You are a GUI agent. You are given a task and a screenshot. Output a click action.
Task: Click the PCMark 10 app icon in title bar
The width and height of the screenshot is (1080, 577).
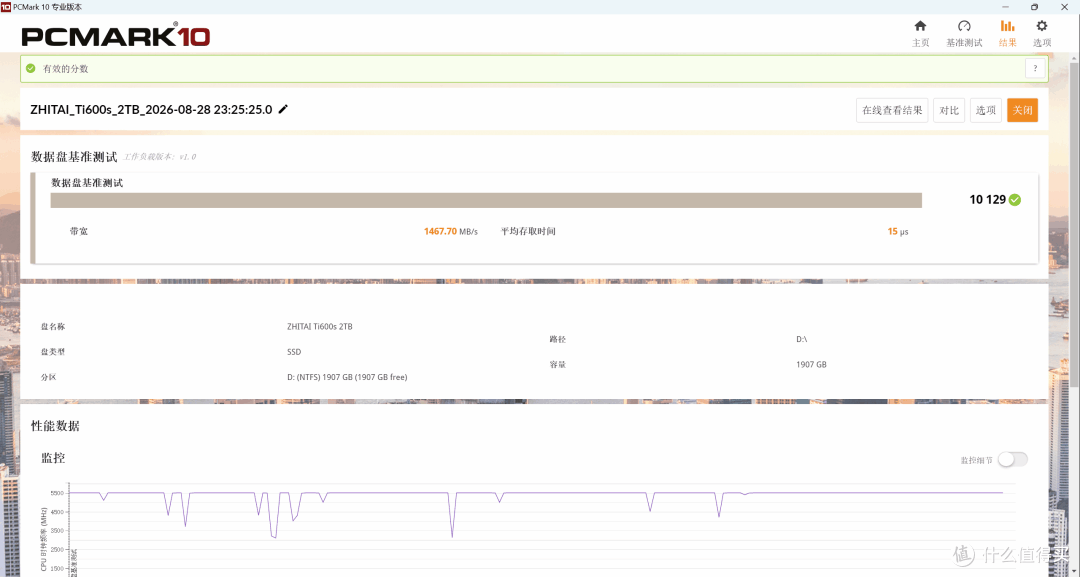point(6,6)
